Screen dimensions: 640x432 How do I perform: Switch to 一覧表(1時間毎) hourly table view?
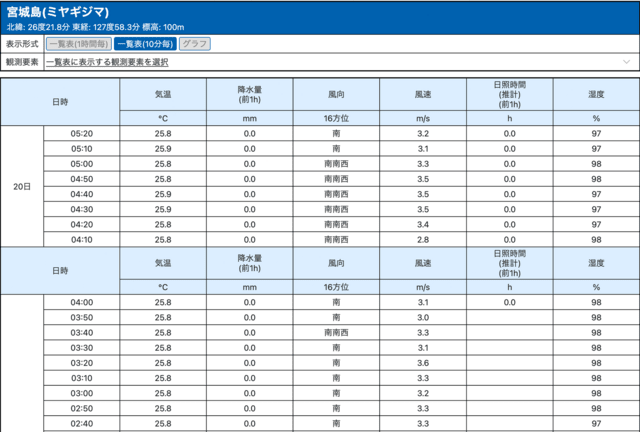pos(78,44)
